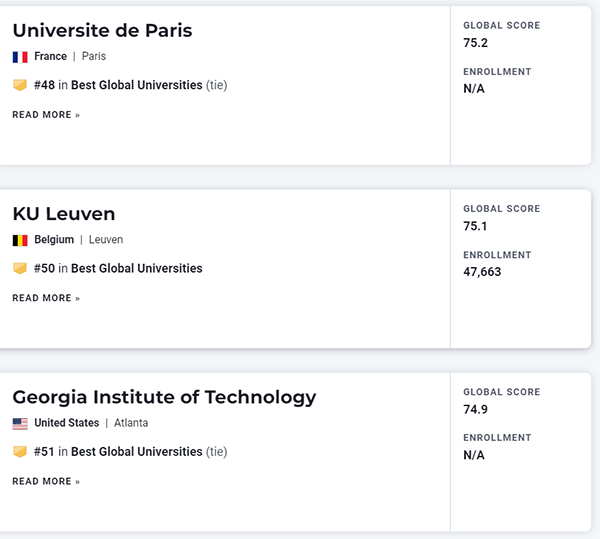Click Read More under Georgia Institute of Technology
Viewport: 600px width, 539px height.
coord(46,481)
